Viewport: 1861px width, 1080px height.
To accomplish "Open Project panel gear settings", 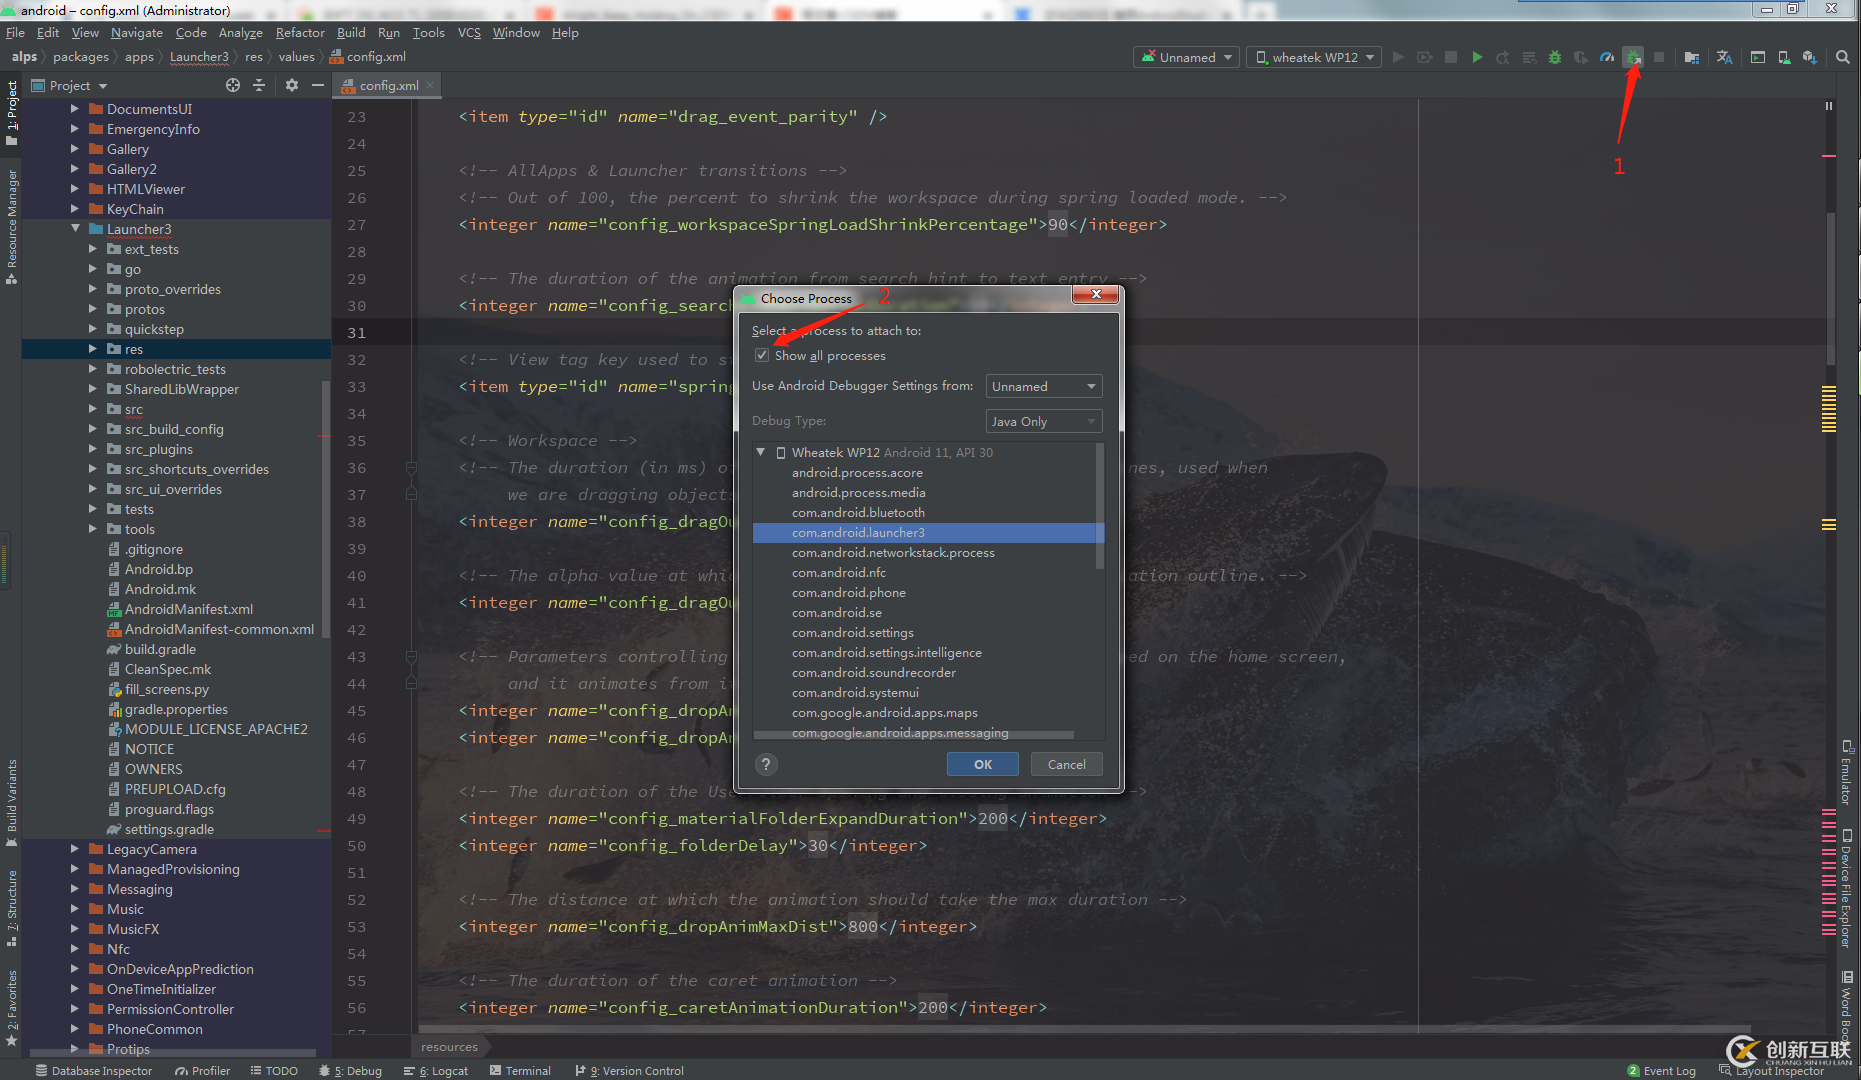I will point(292,85).
